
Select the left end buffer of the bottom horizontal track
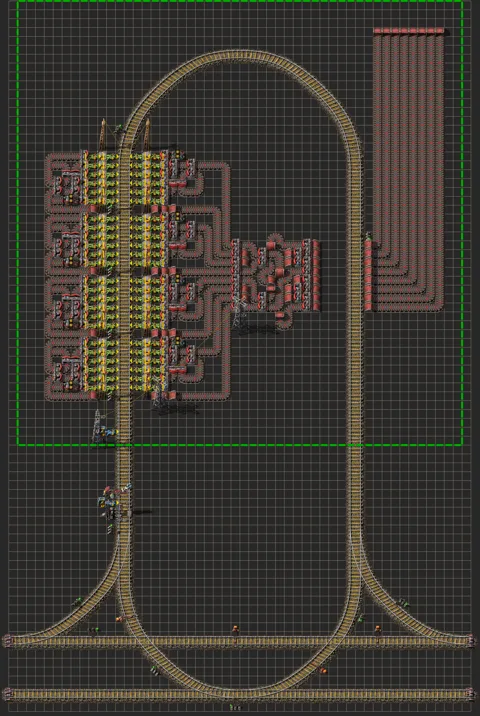tap(6, 695)
